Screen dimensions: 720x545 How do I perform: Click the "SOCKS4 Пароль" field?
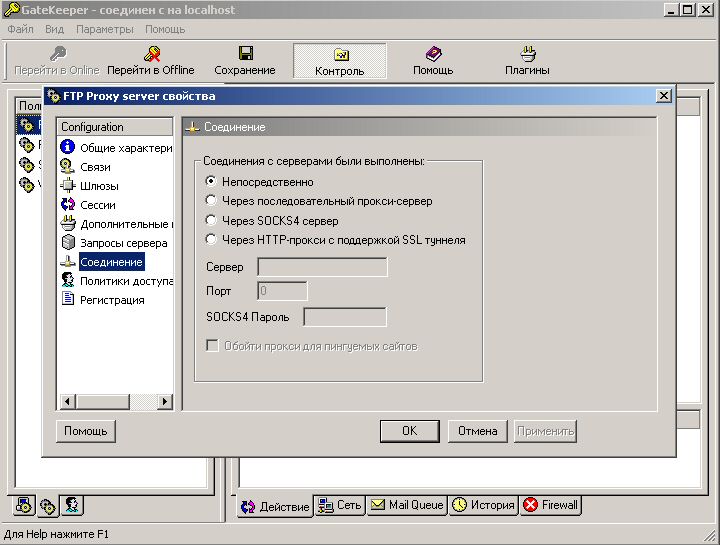point(345,317)
